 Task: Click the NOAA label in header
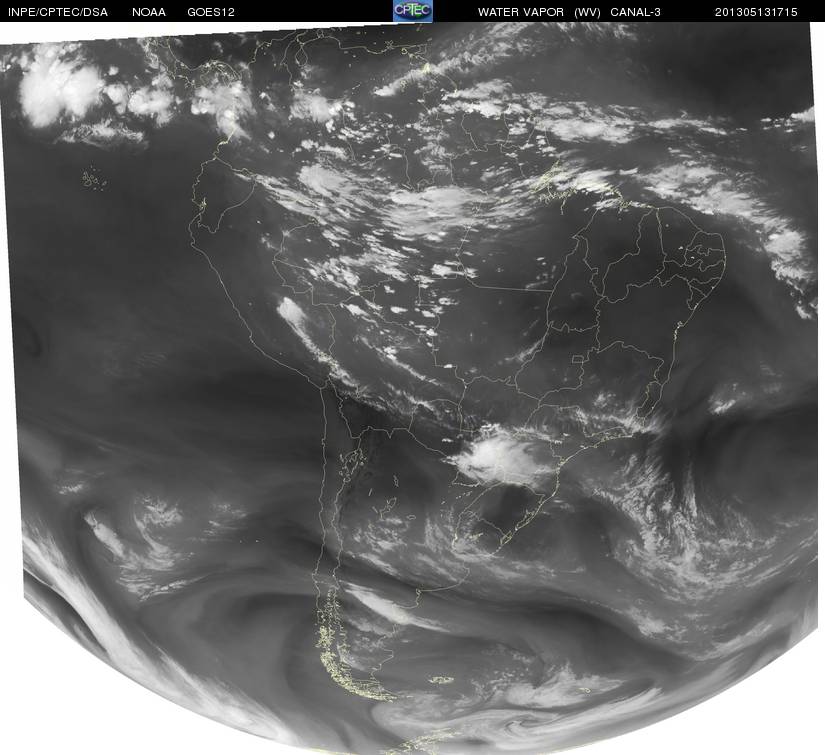click(x=149, y=12)
